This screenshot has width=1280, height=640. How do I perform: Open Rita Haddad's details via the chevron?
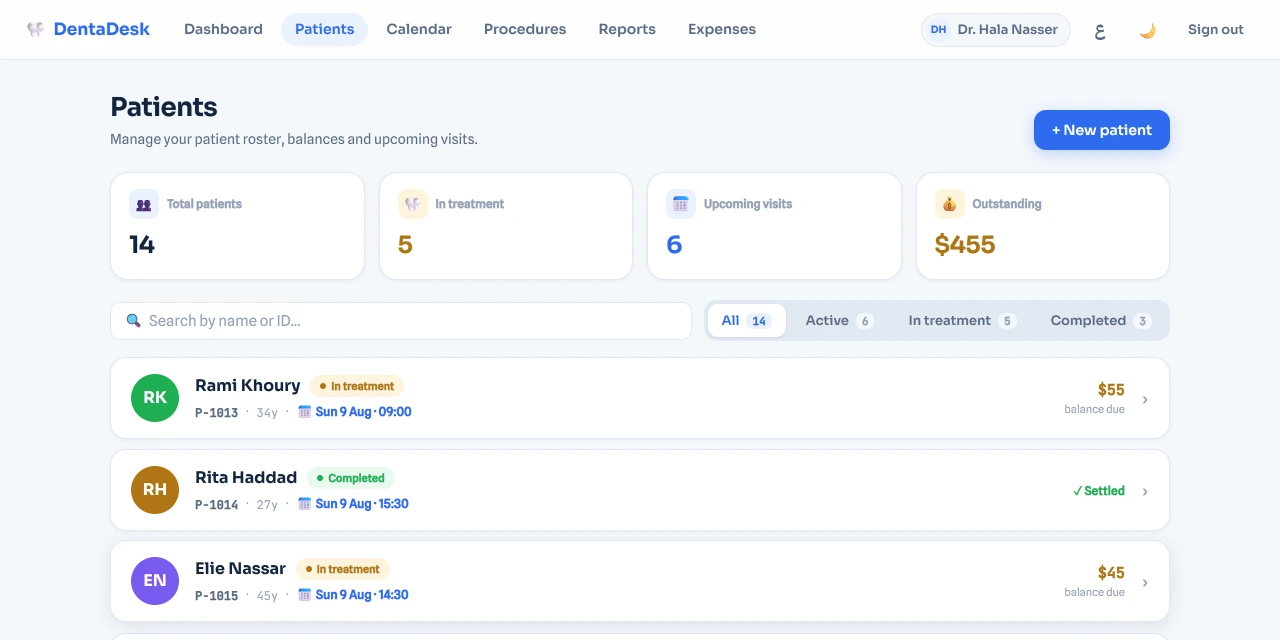pos(1145,491)
